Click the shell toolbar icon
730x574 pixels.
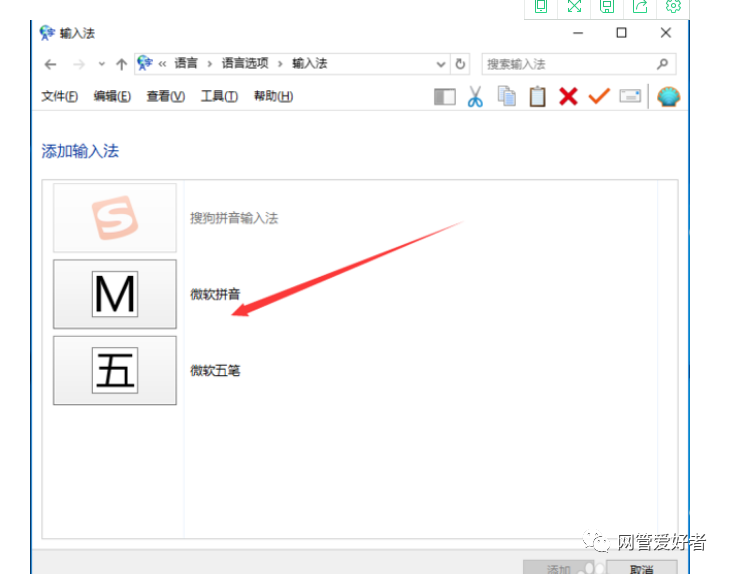[x=669, y=97]
